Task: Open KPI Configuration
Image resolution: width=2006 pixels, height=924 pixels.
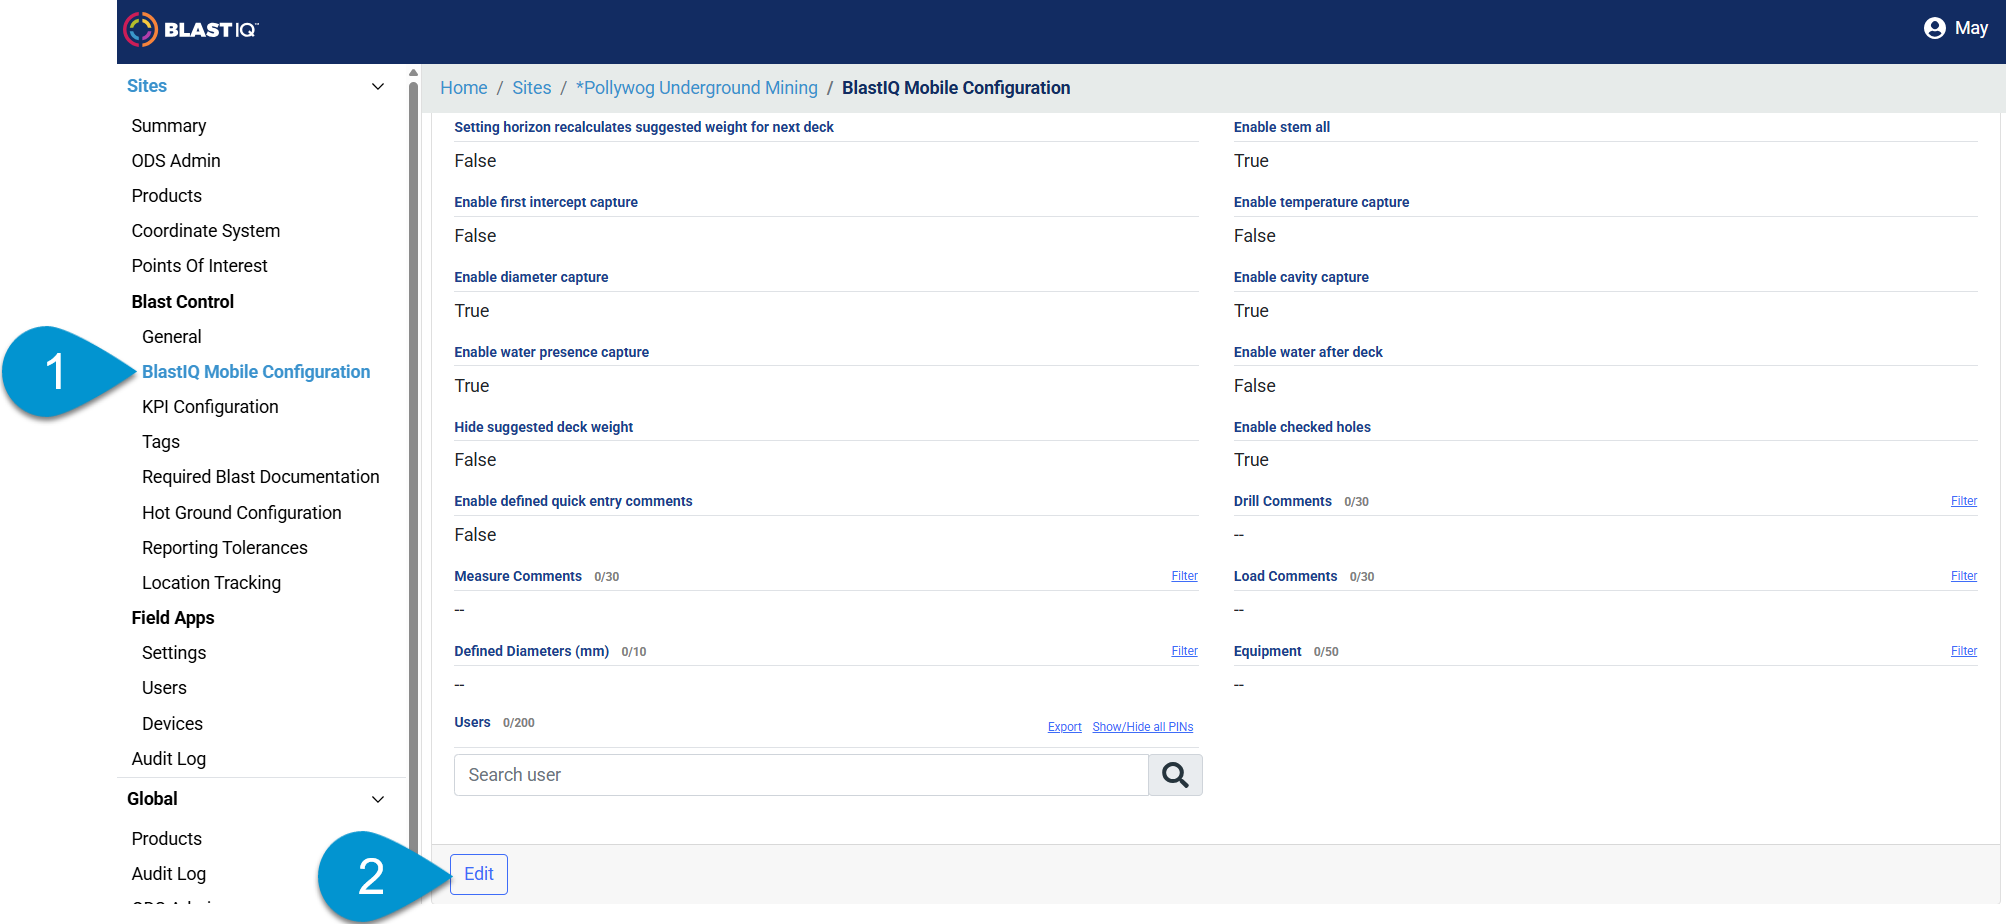Action: point(210,407)
